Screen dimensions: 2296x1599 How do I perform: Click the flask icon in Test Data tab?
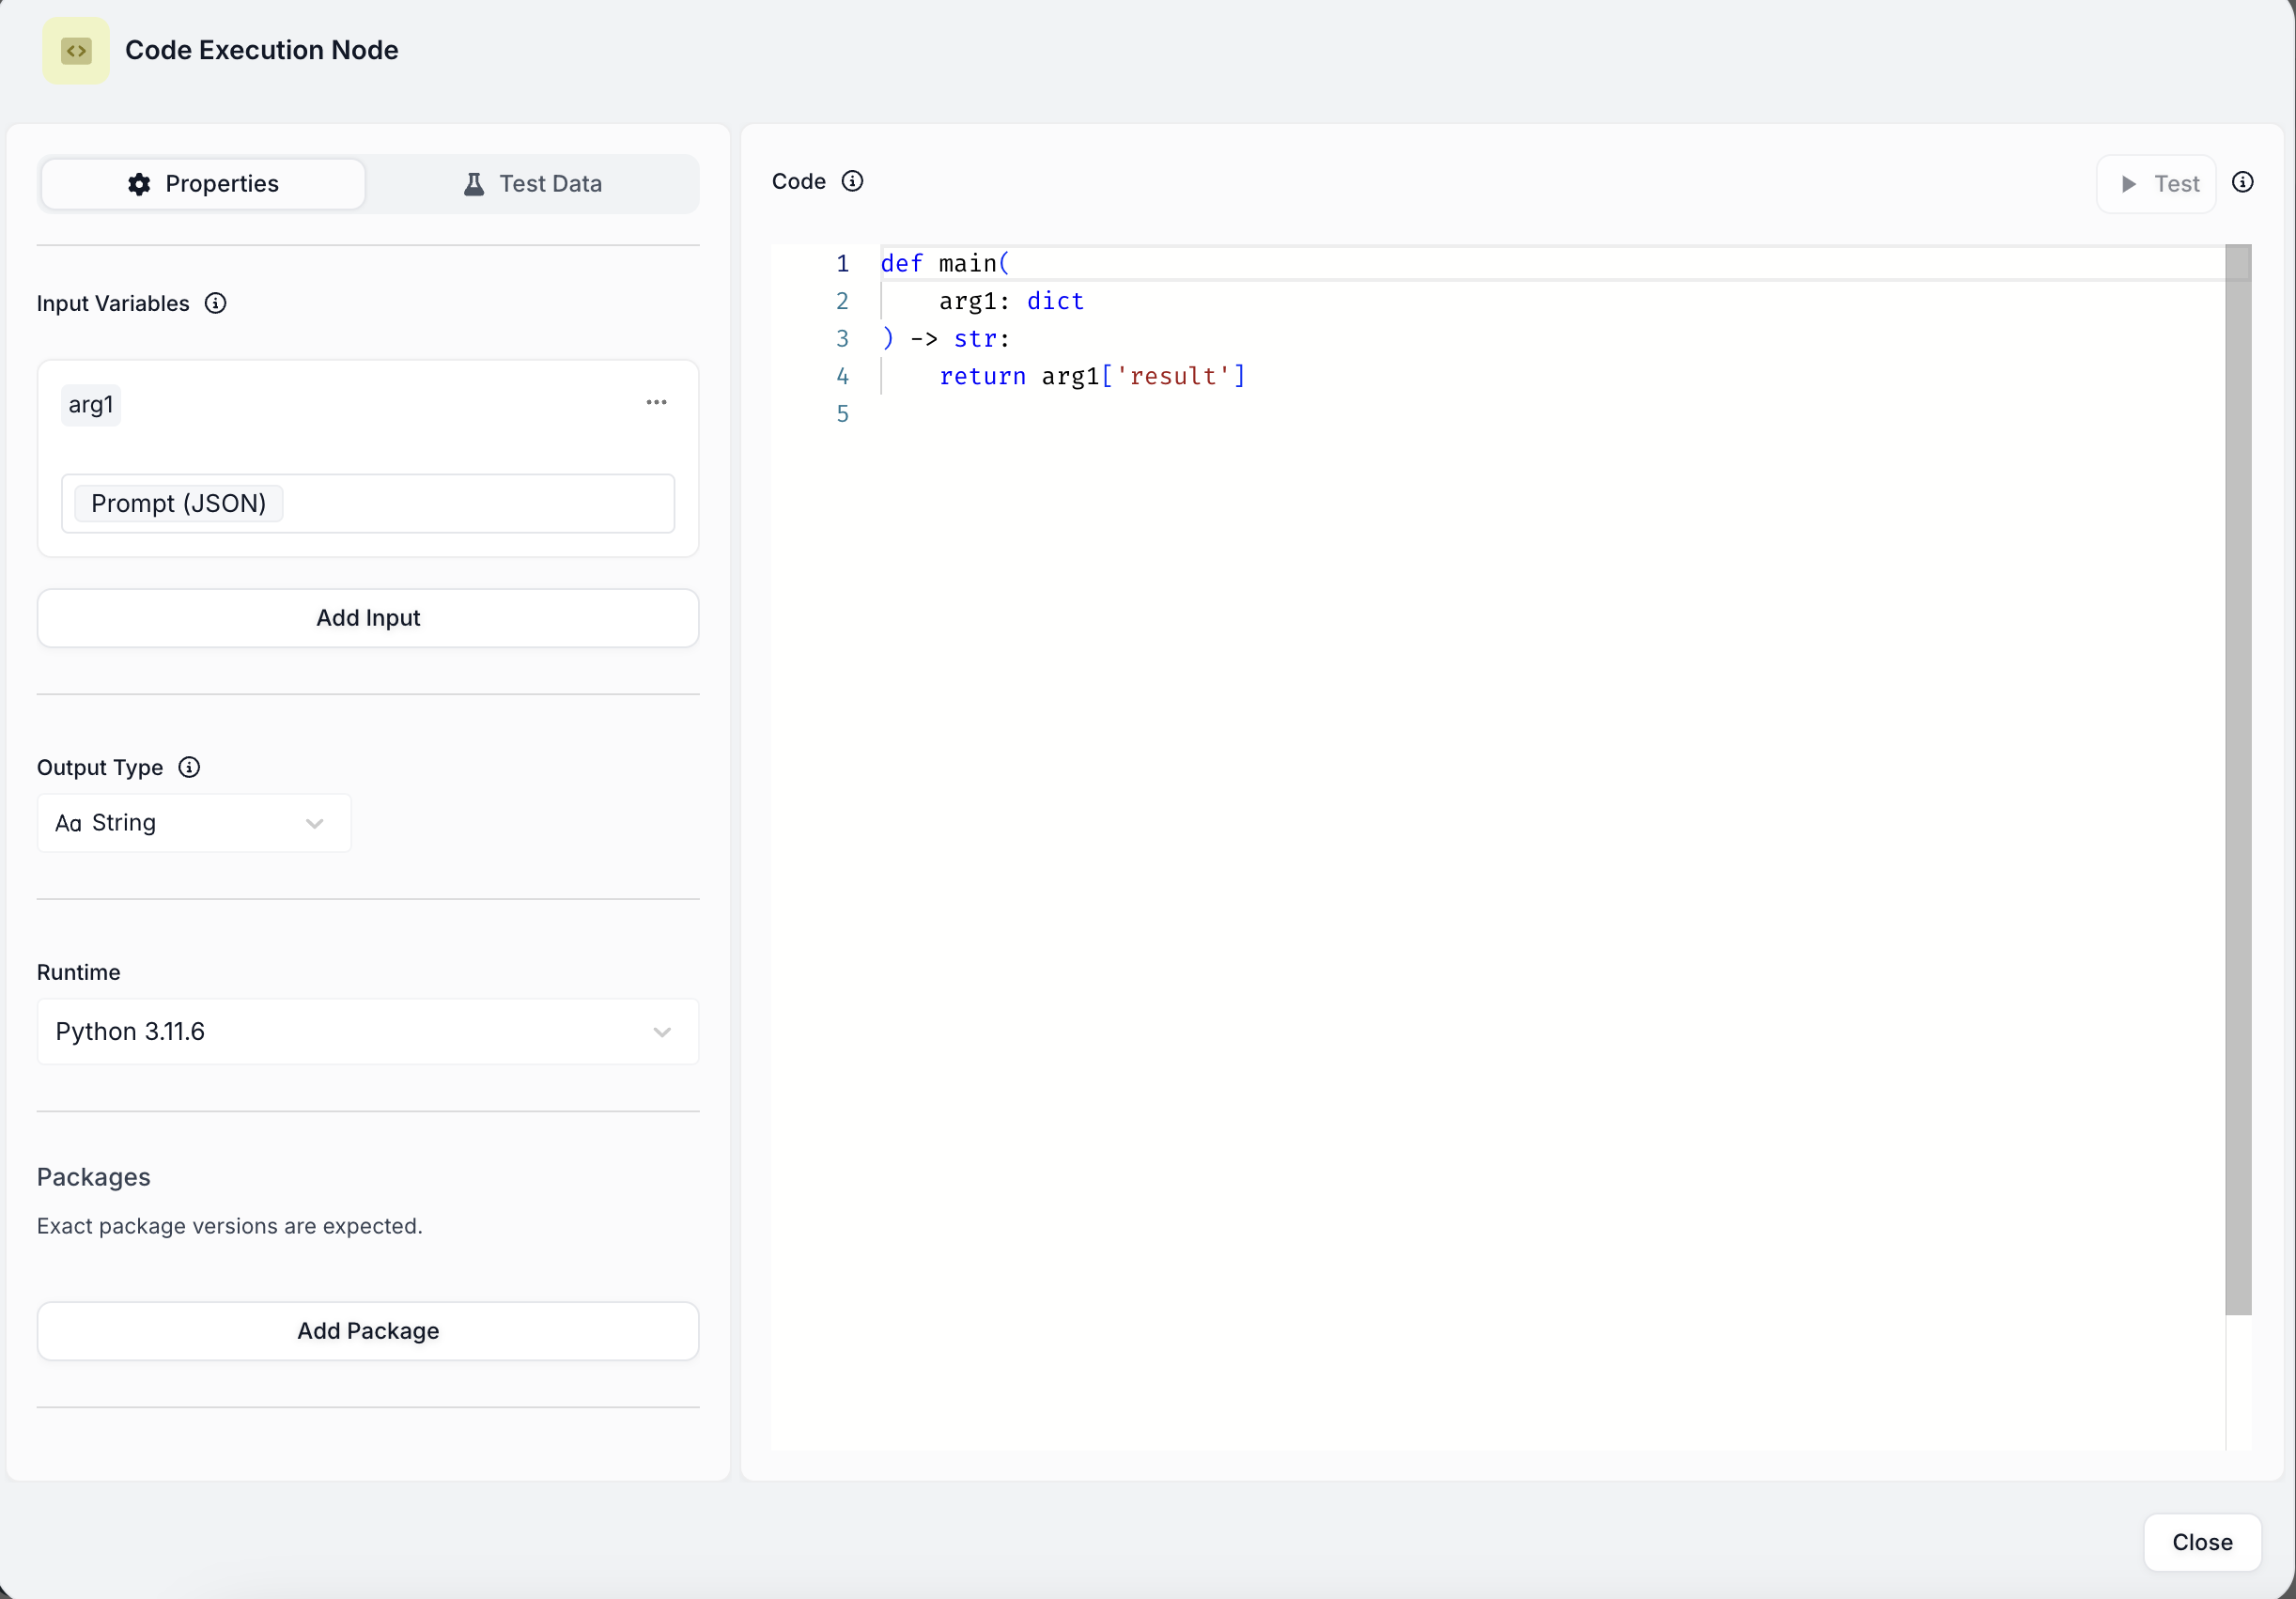(x=474, y=184)
